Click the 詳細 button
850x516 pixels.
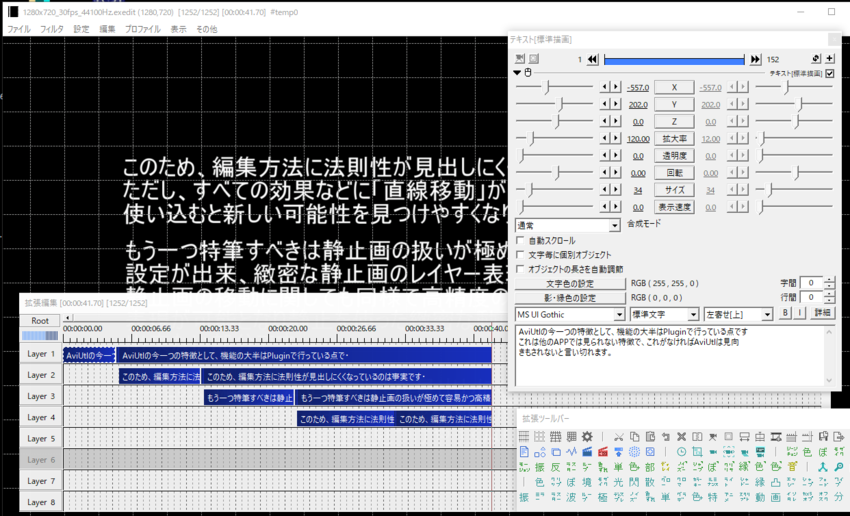click(x=822, y=313)
